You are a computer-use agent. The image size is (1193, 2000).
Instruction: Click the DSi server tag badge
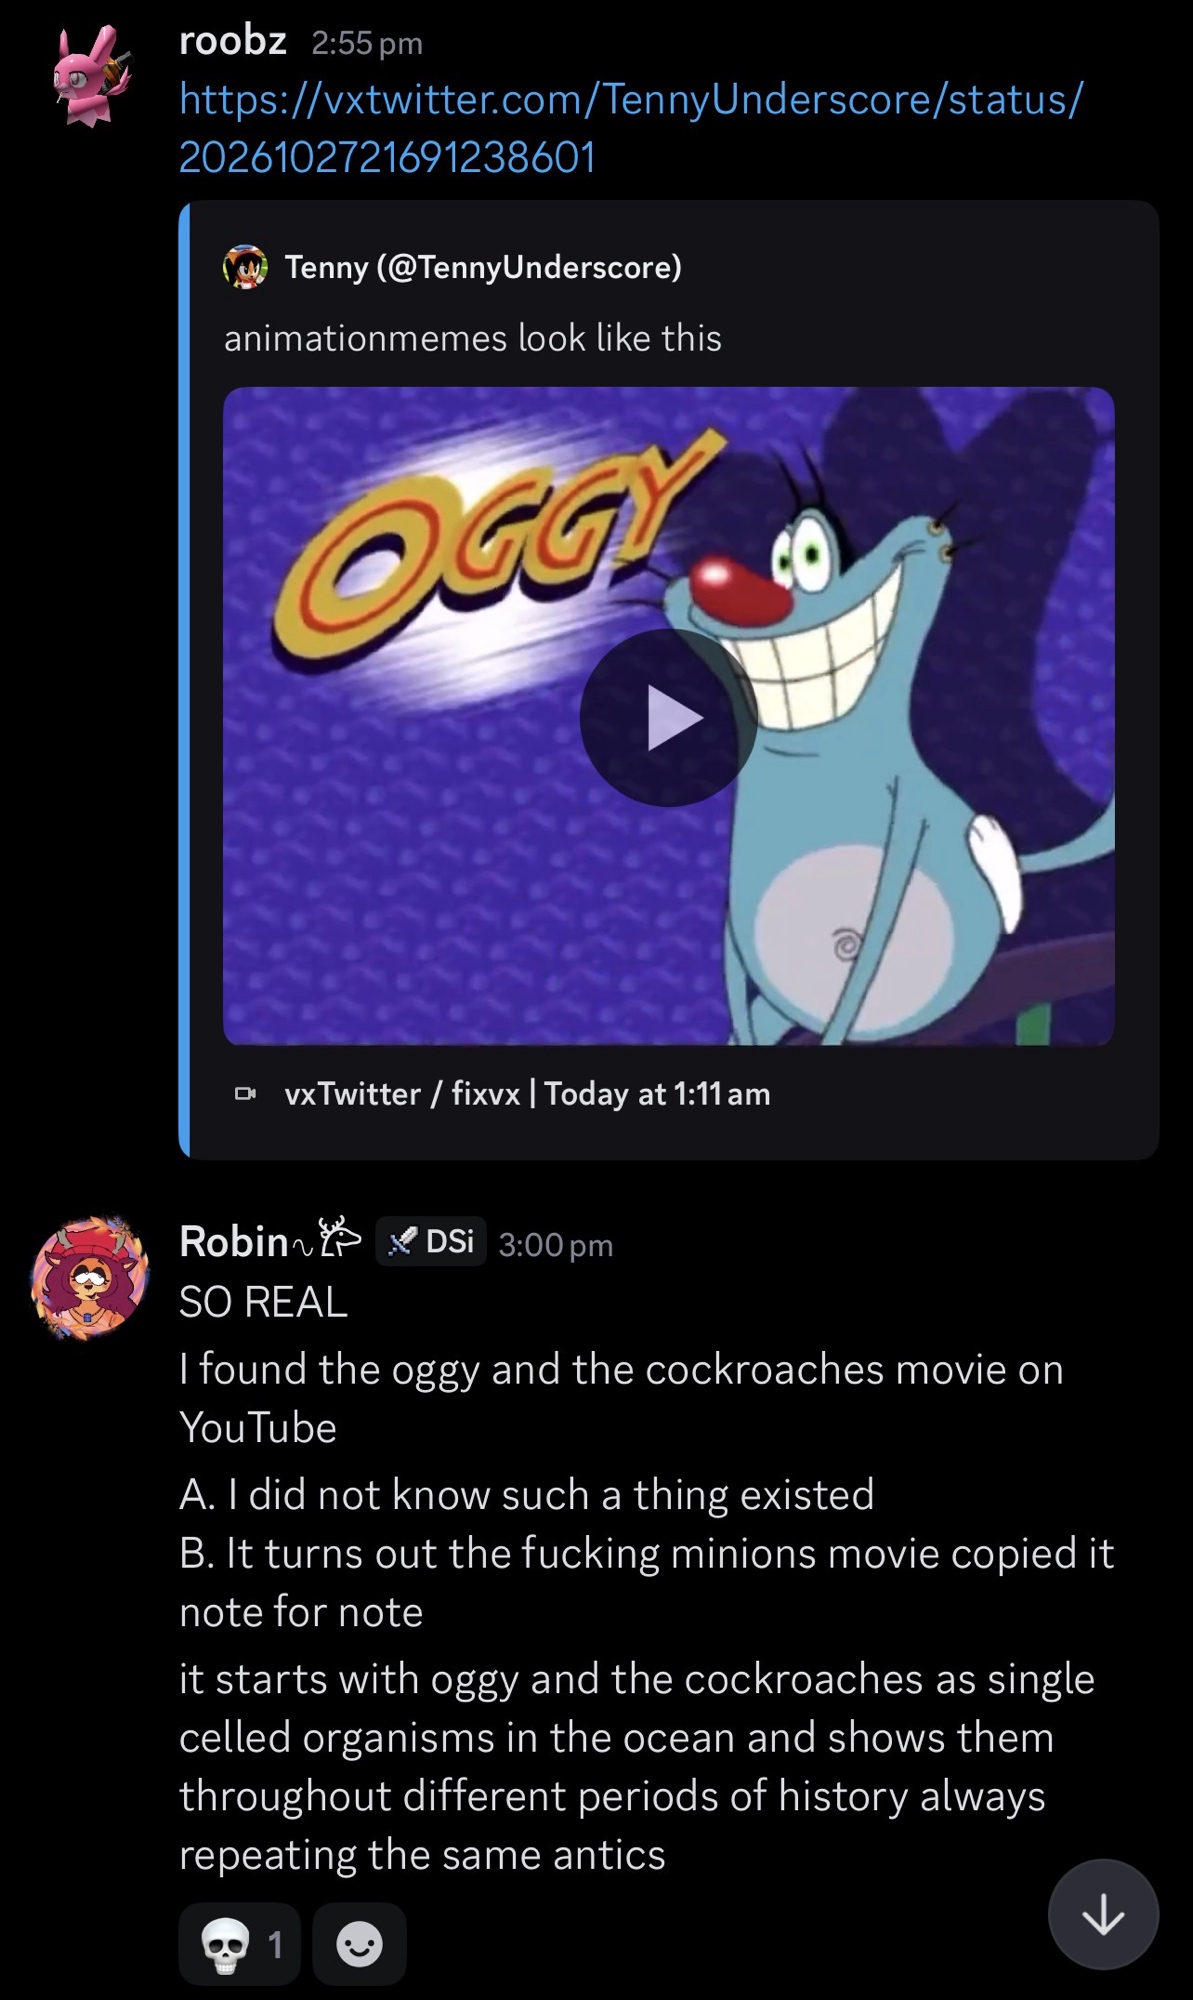(431, 1242)
